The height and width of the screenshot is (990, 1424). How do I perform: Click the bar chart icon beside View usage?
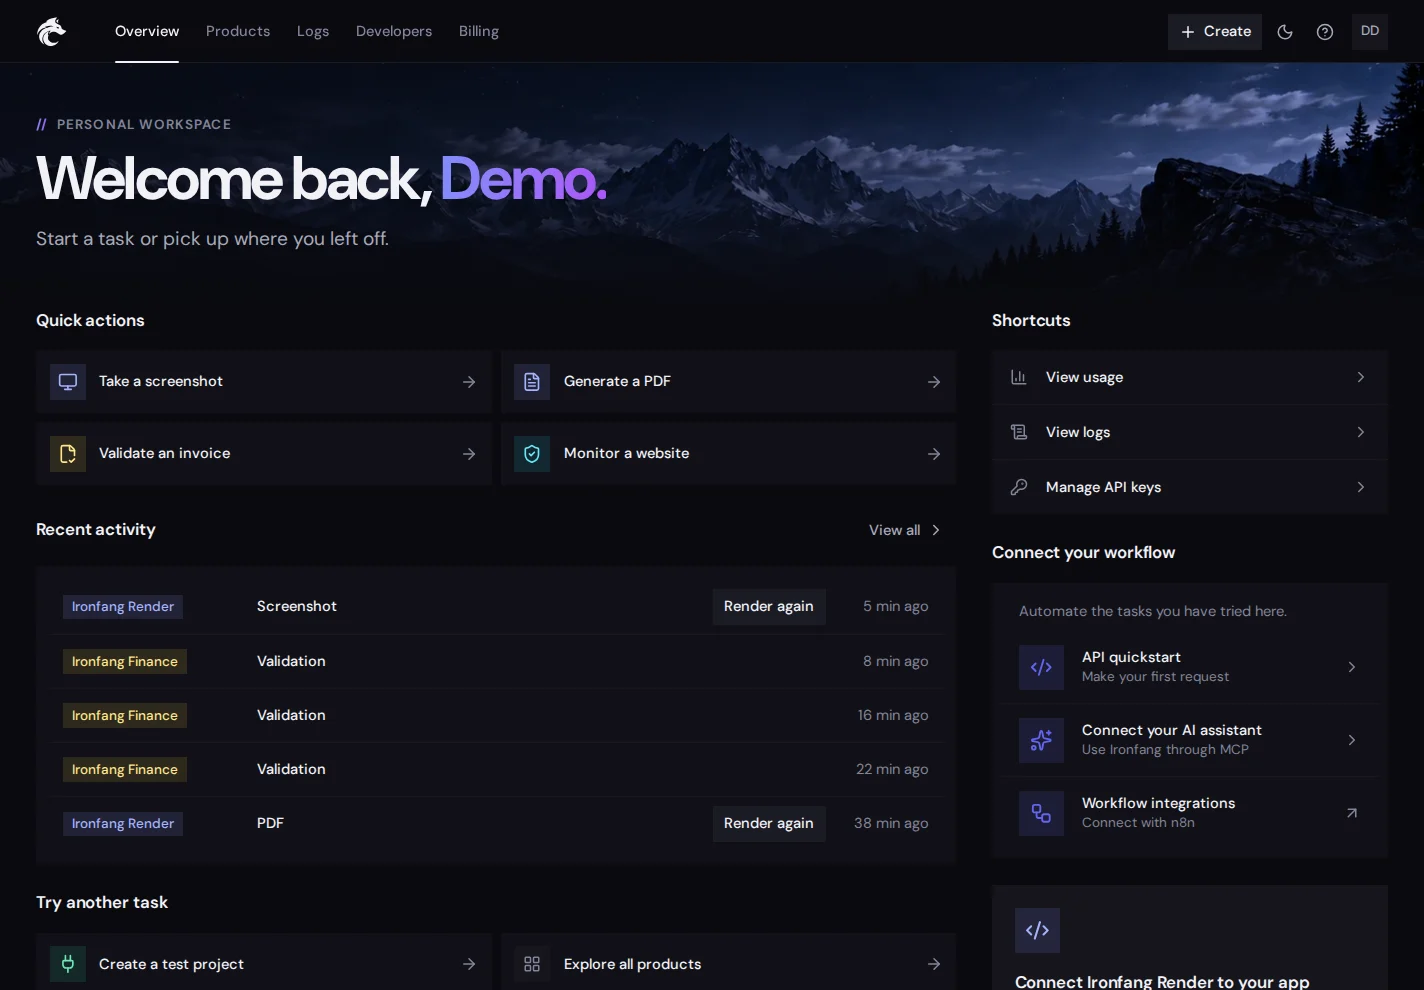click(1019, 377)
